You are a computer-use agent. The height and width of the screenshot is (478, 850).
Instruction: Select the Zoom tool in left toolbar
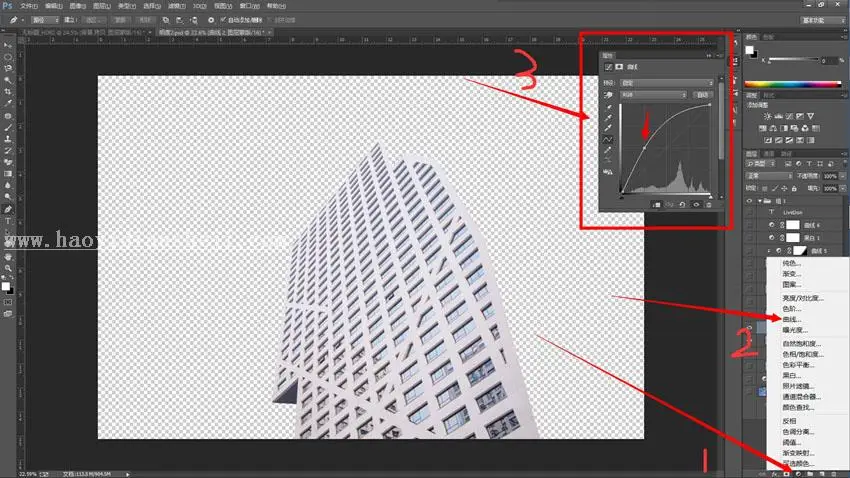pyautogui.click(x=8, y=268)
